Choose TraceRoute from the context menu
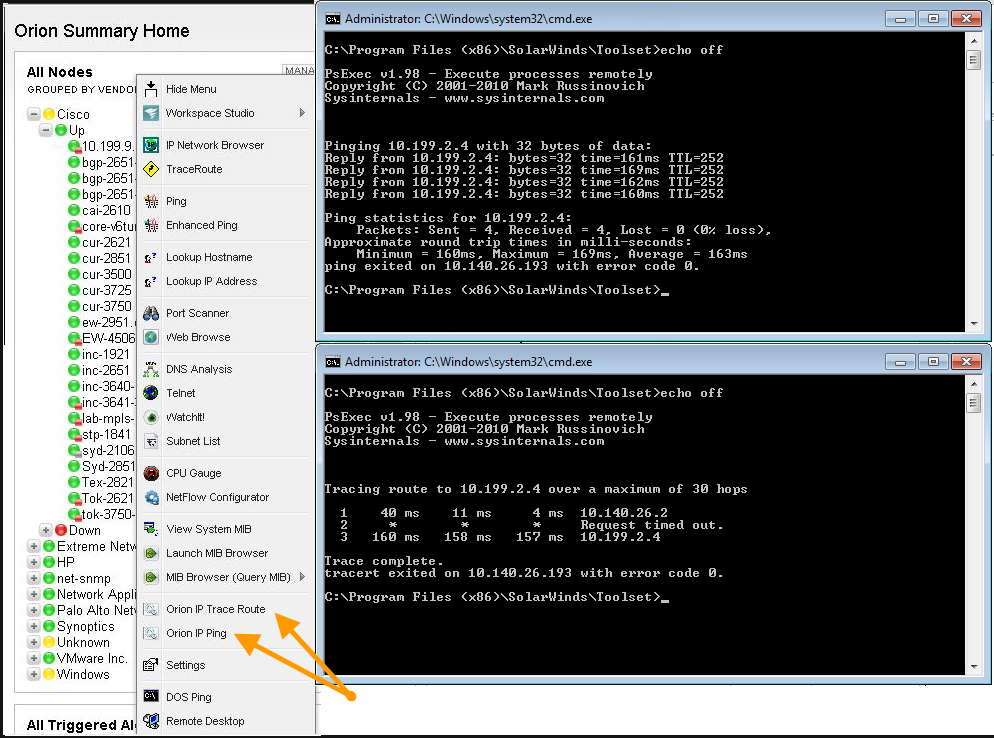994x738 pixels. tap(194, 169)
